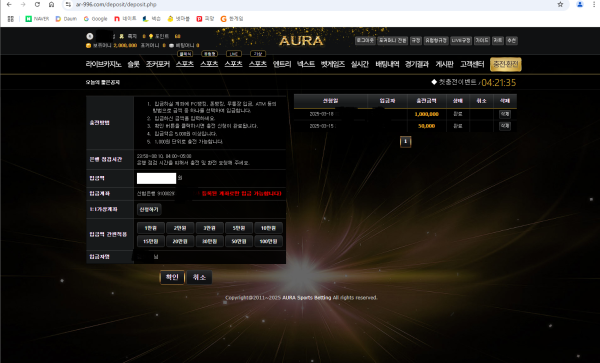Select the 1만원 quick amount button

pos(151,228)
